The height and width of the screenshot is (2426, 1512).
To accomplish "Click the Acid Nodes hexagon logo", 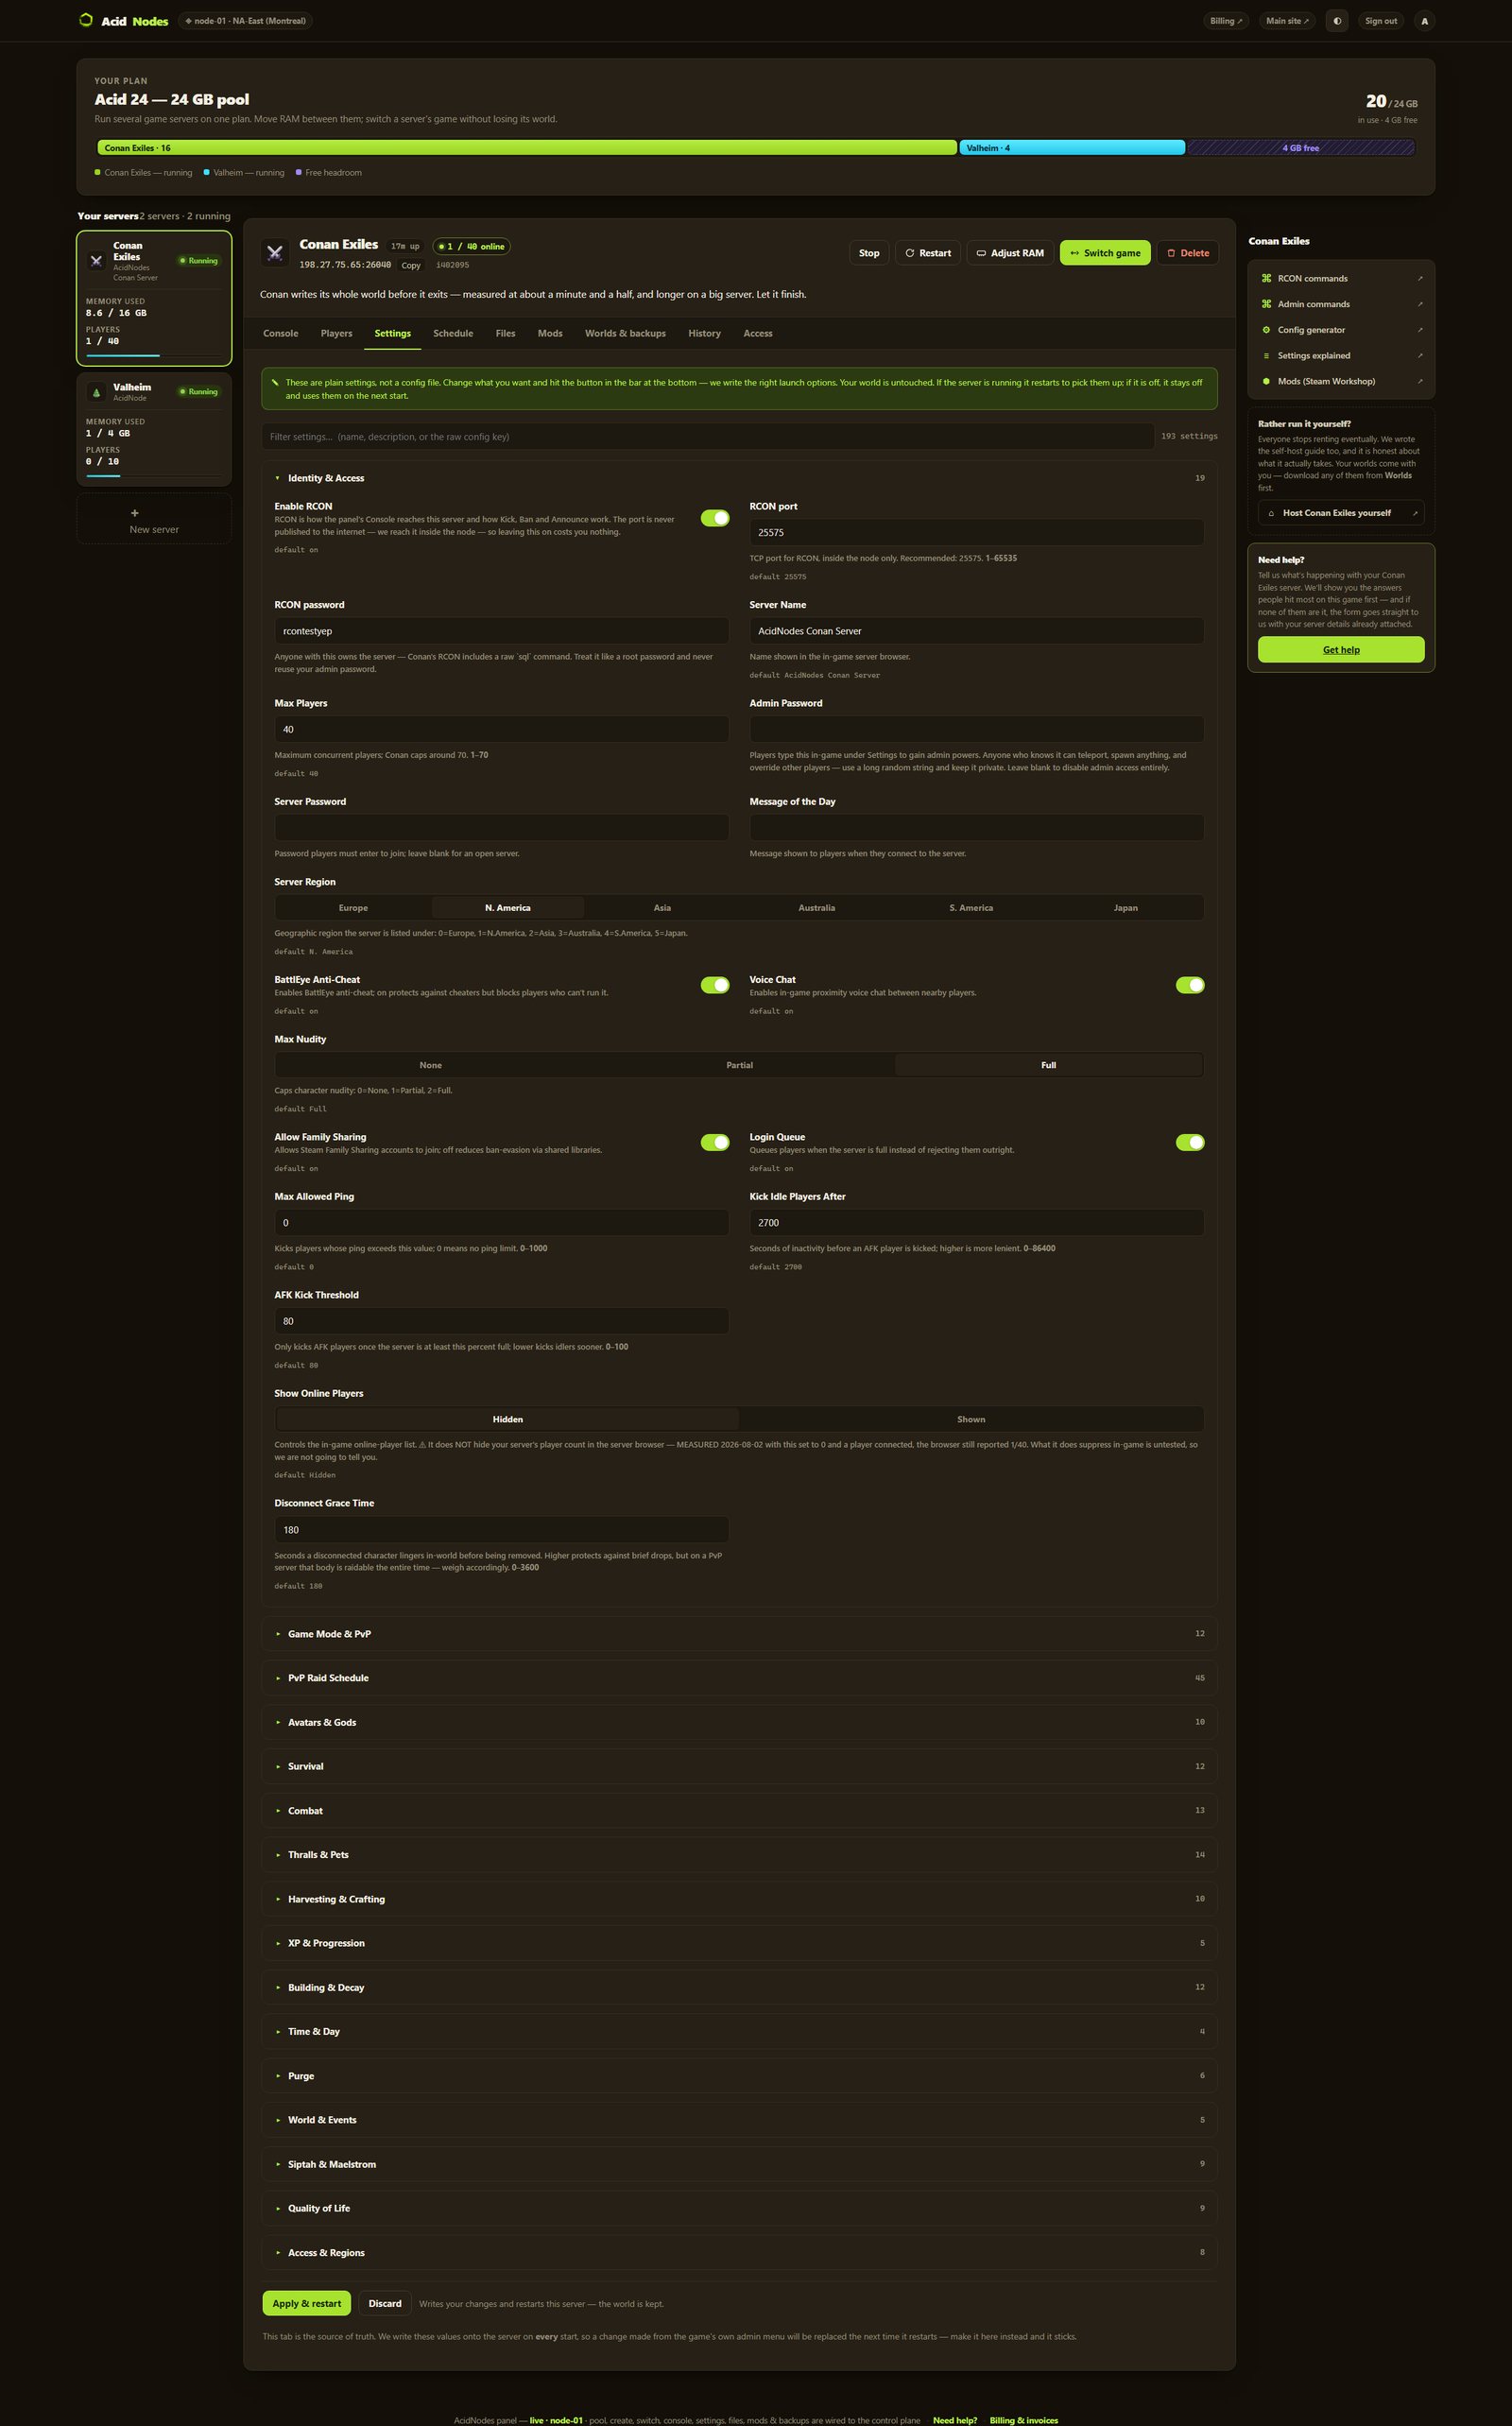I will [86, 20].
